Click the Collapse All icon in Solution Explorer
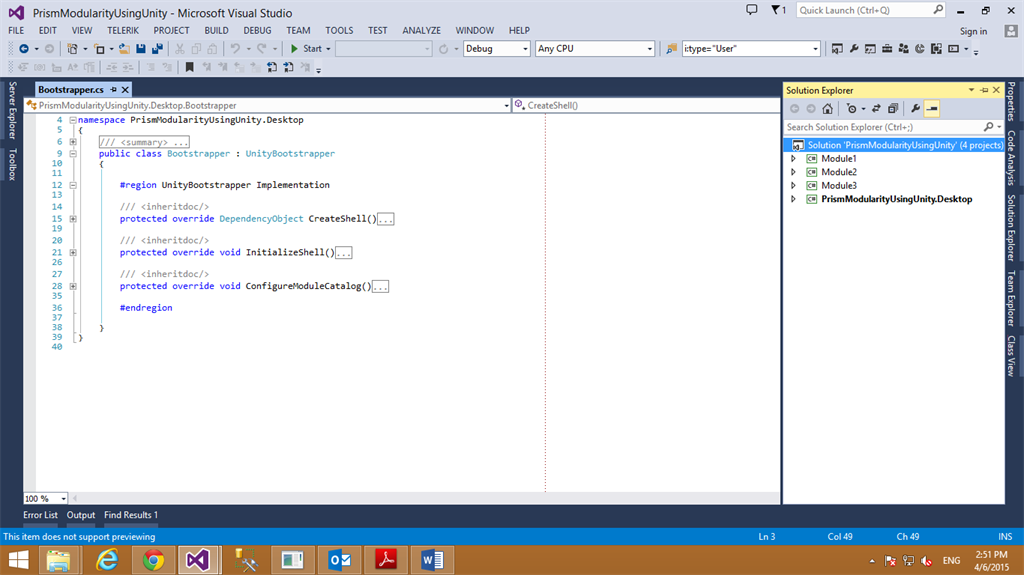Screen dimensions: 1024x575 point(893,108)
